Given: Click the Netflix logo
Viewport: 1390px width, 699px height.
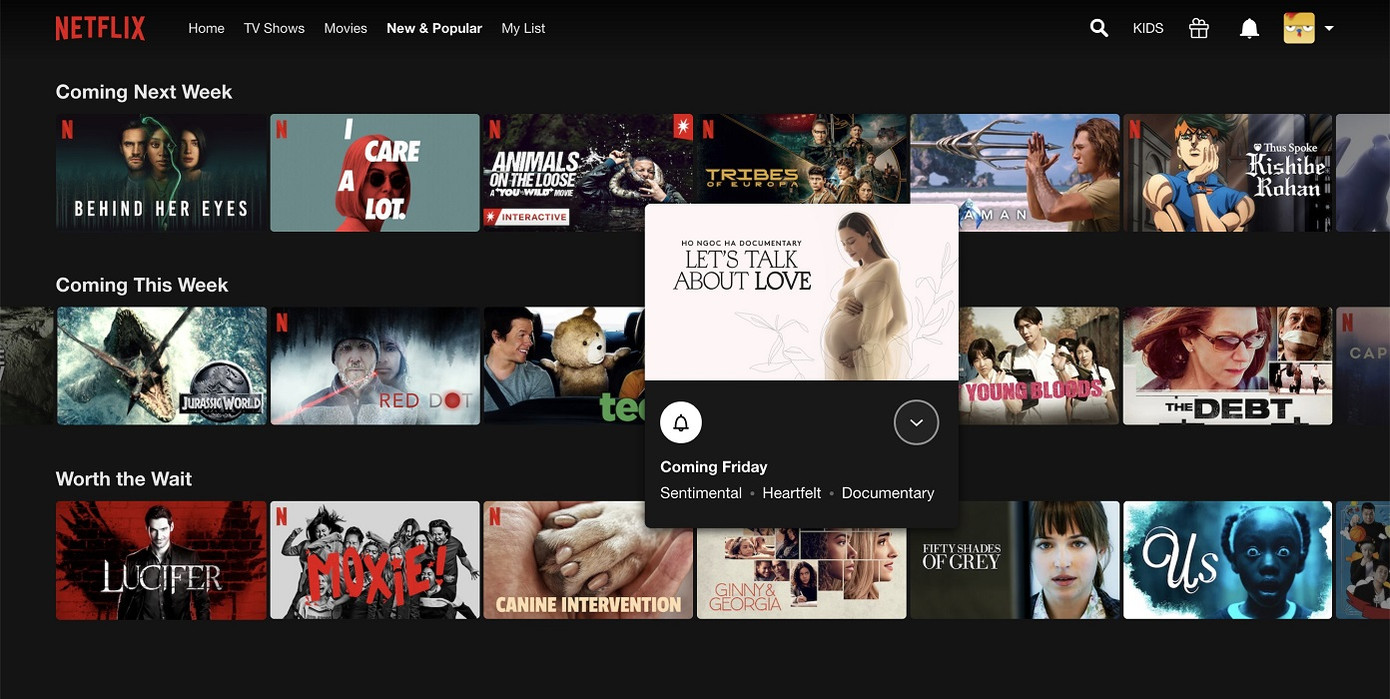Looking at the screenshot, I should pyautogui.click(x=100, y=28).
